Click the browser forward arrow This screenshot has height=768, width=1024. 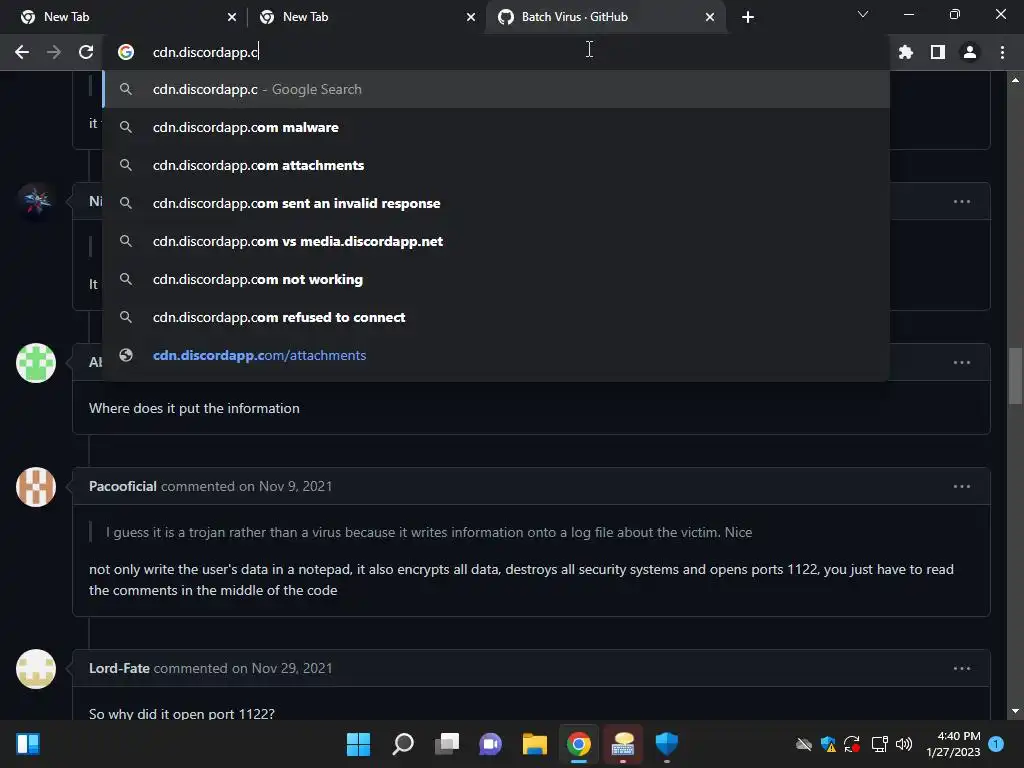[54, 52]
